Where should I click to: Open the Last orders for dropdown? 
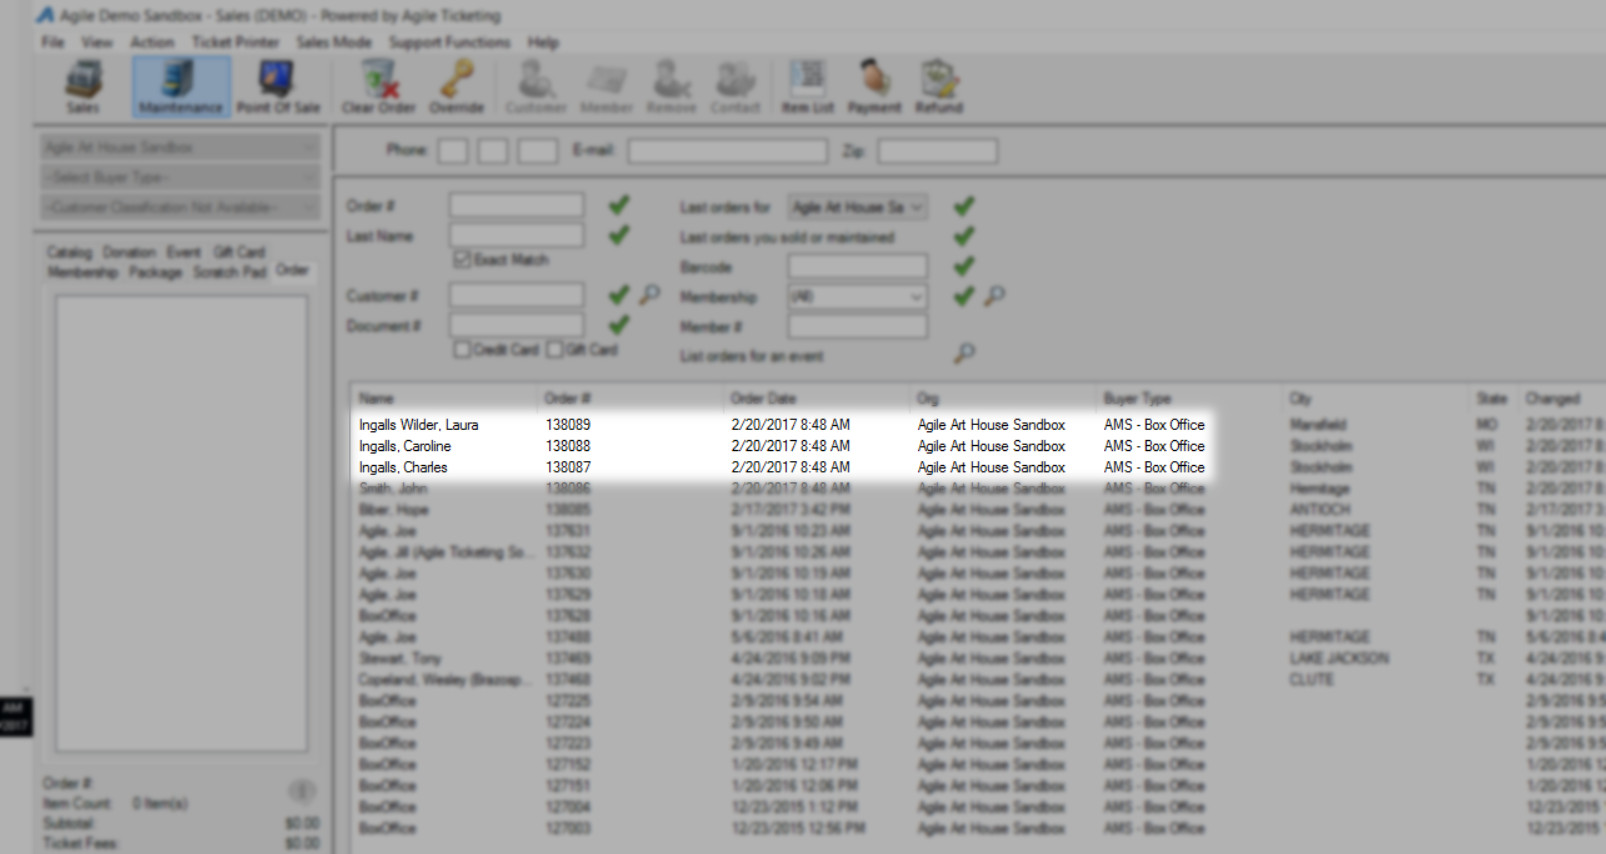coord(856,207)
